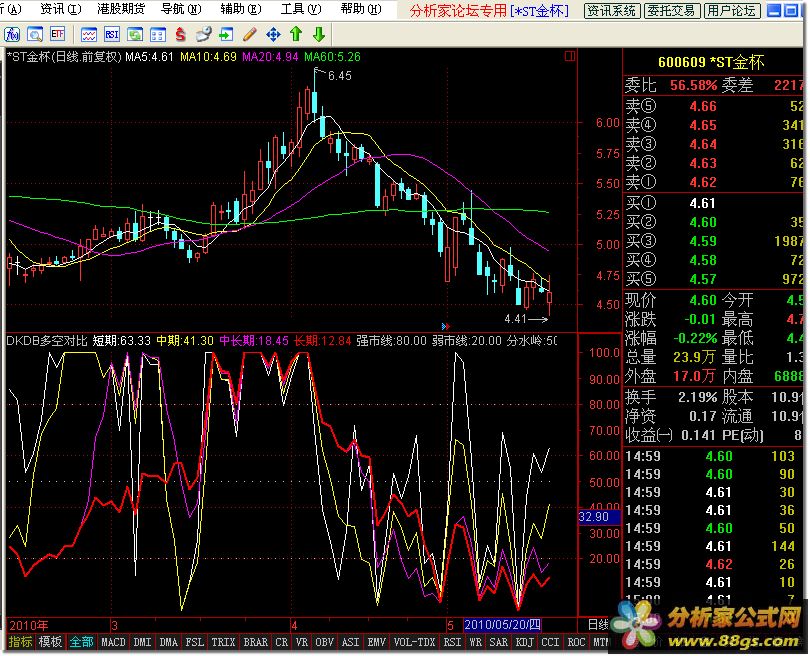The width and height of the screenshot is (810, 656).
Task: Open the 帮助(H) menu
Action: point(361,9)
